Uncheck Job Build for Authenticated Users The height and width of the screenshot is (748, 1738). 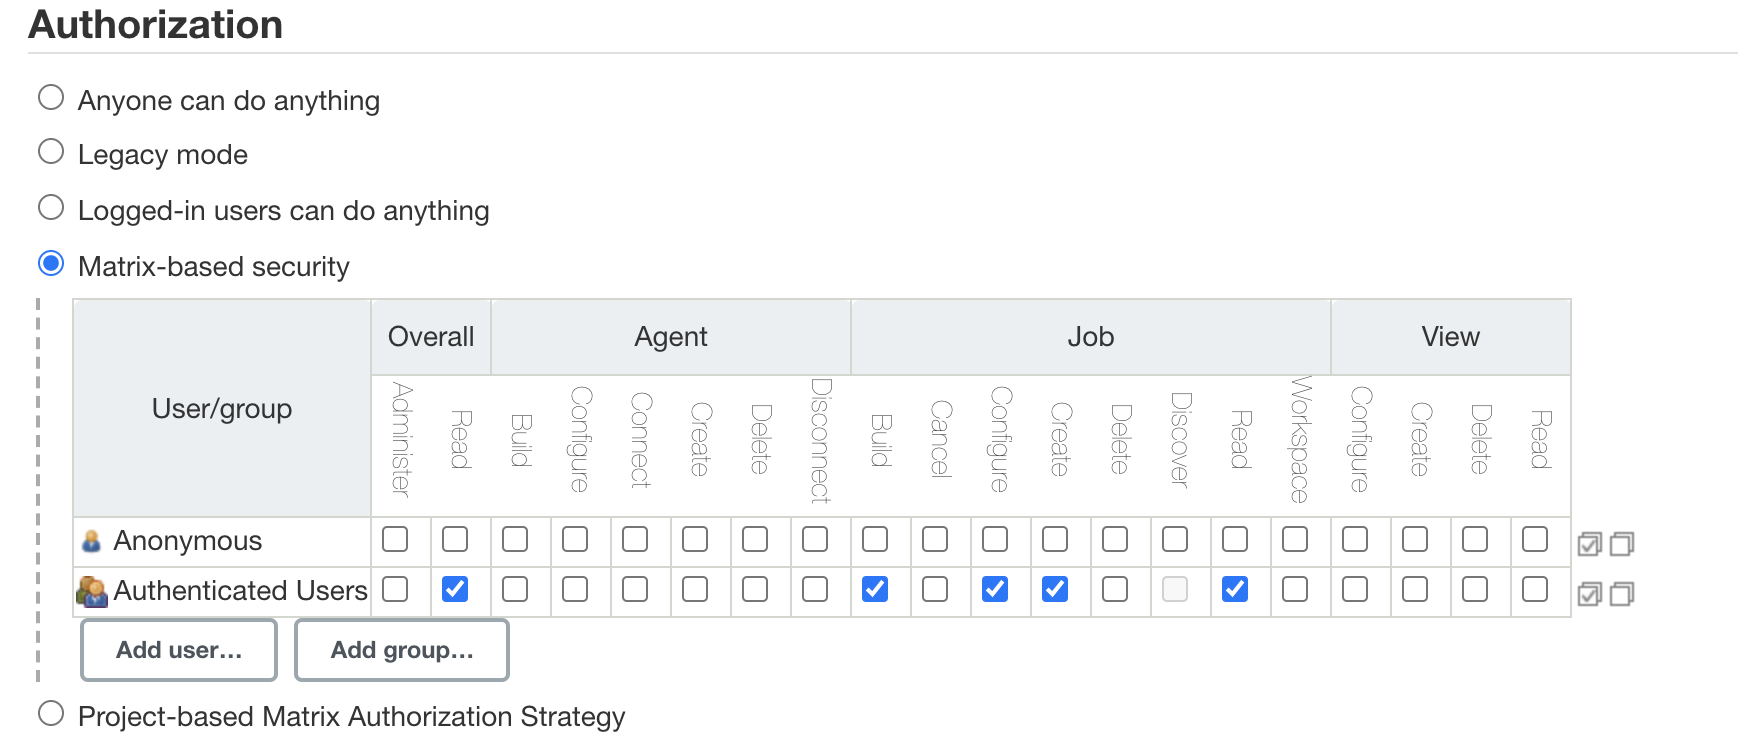(875, 589)
